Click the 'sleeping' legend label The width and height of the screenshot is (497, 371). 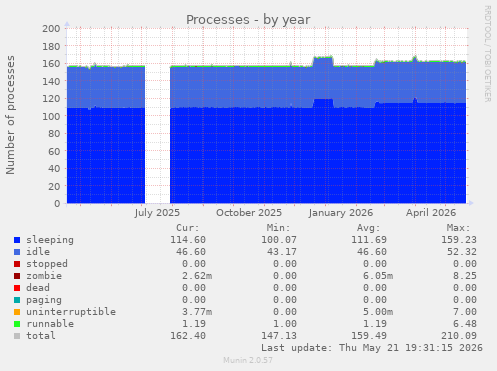pyautogui.click(x=50, y=240)
